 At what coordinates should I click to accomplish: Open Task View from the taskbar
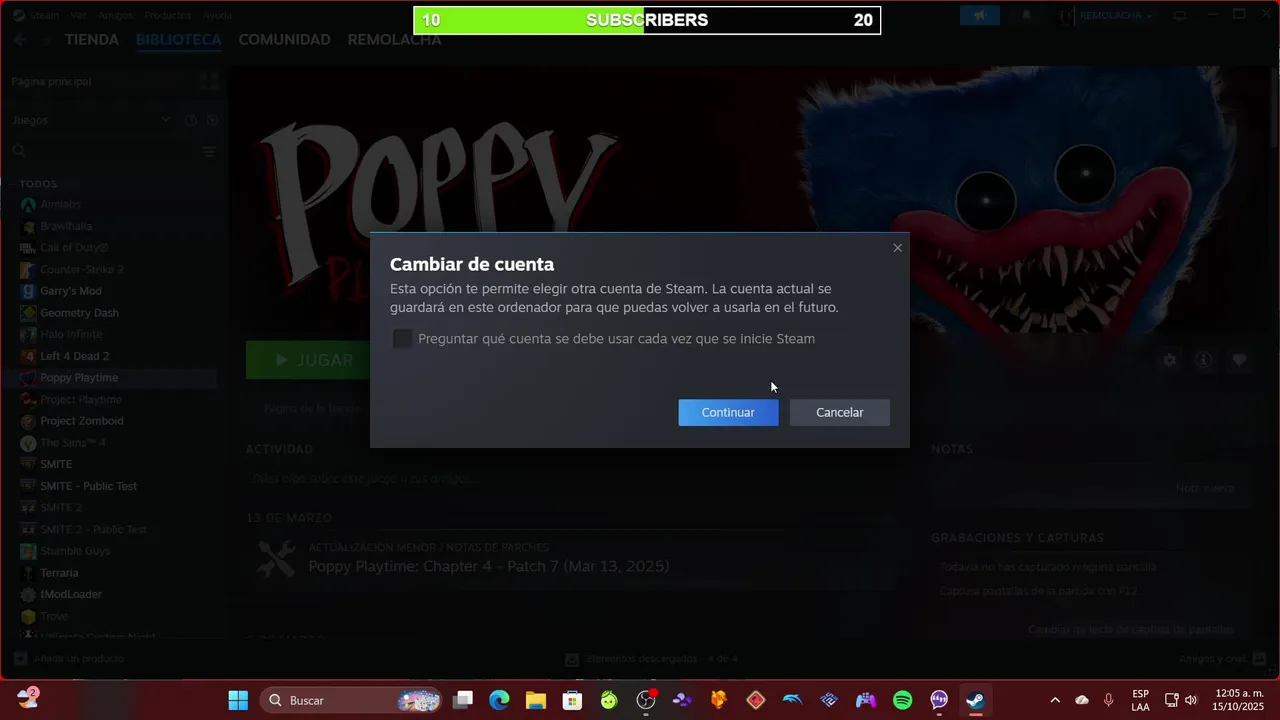point(462,700)
